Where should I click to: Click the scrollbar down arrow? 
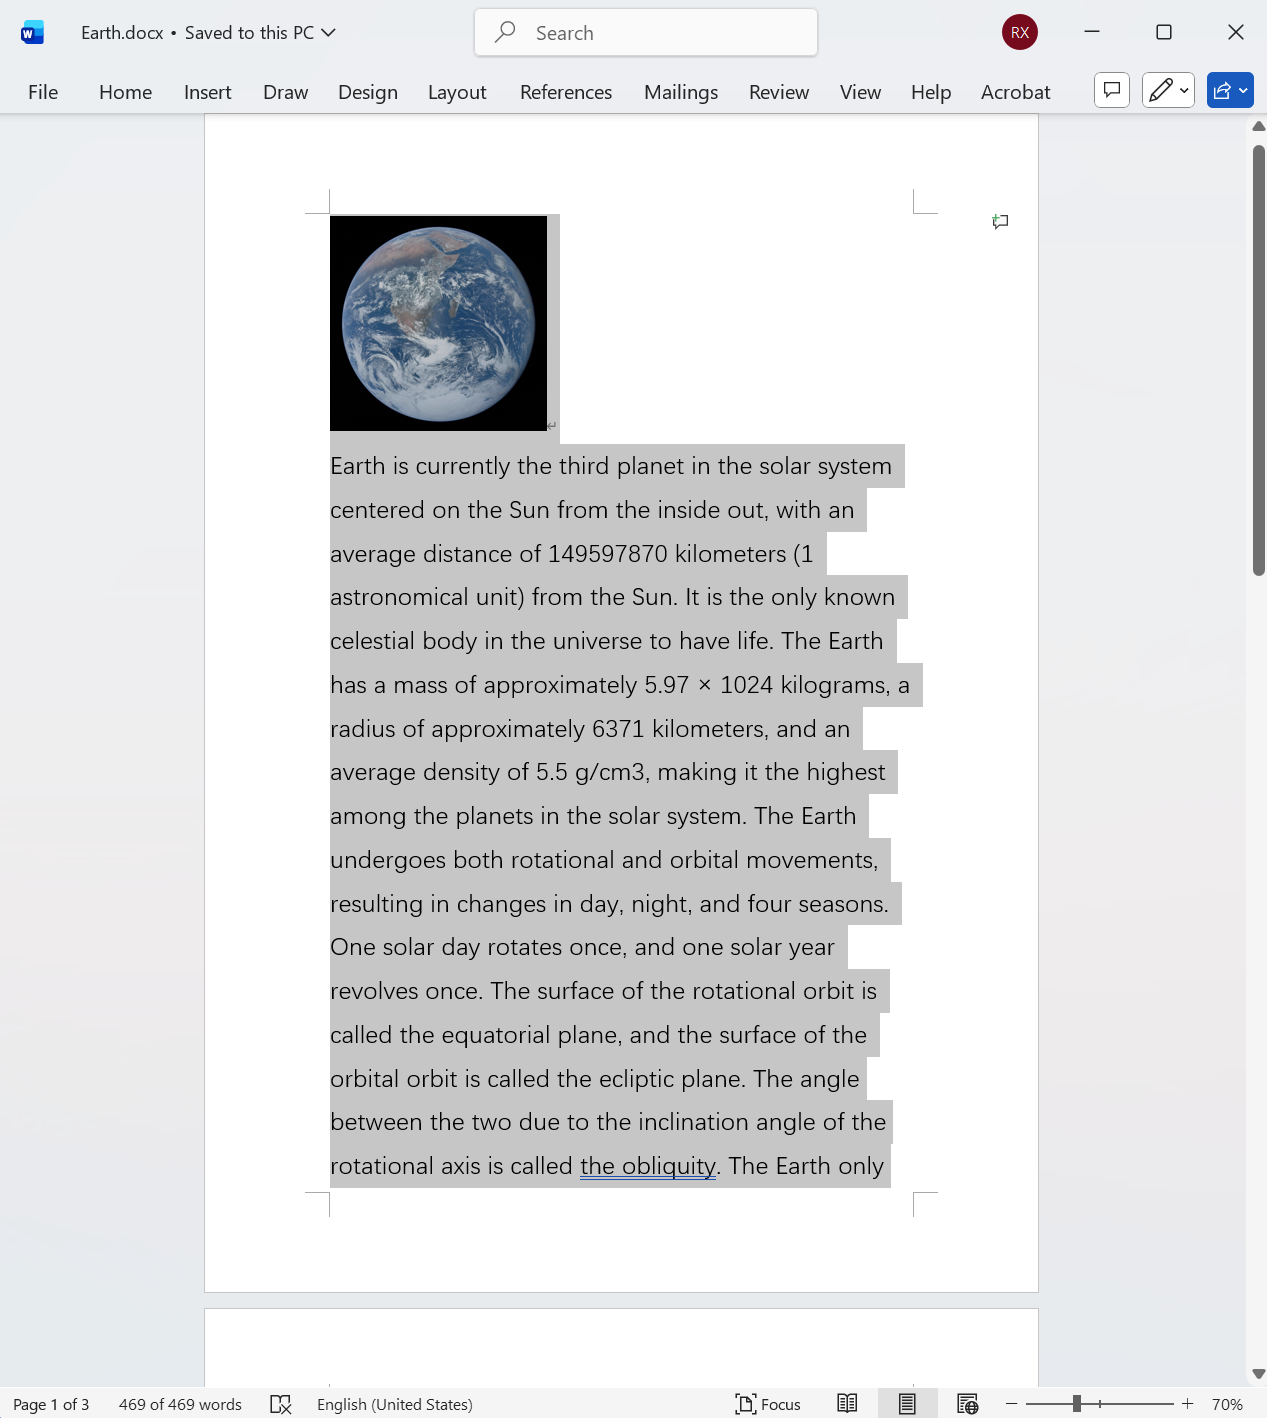(x=1257, y=1374)
